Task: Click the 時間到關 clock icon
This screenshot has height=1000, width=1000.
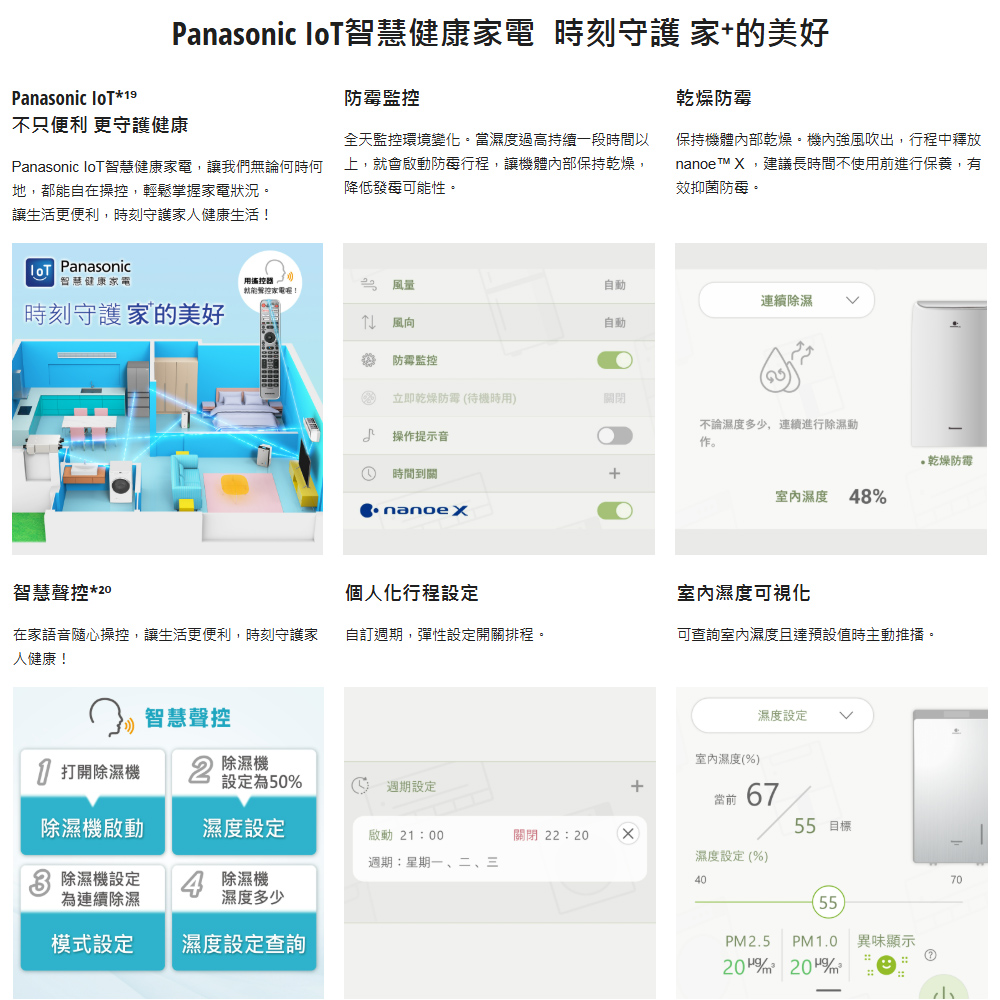Action: coord(369,473)
